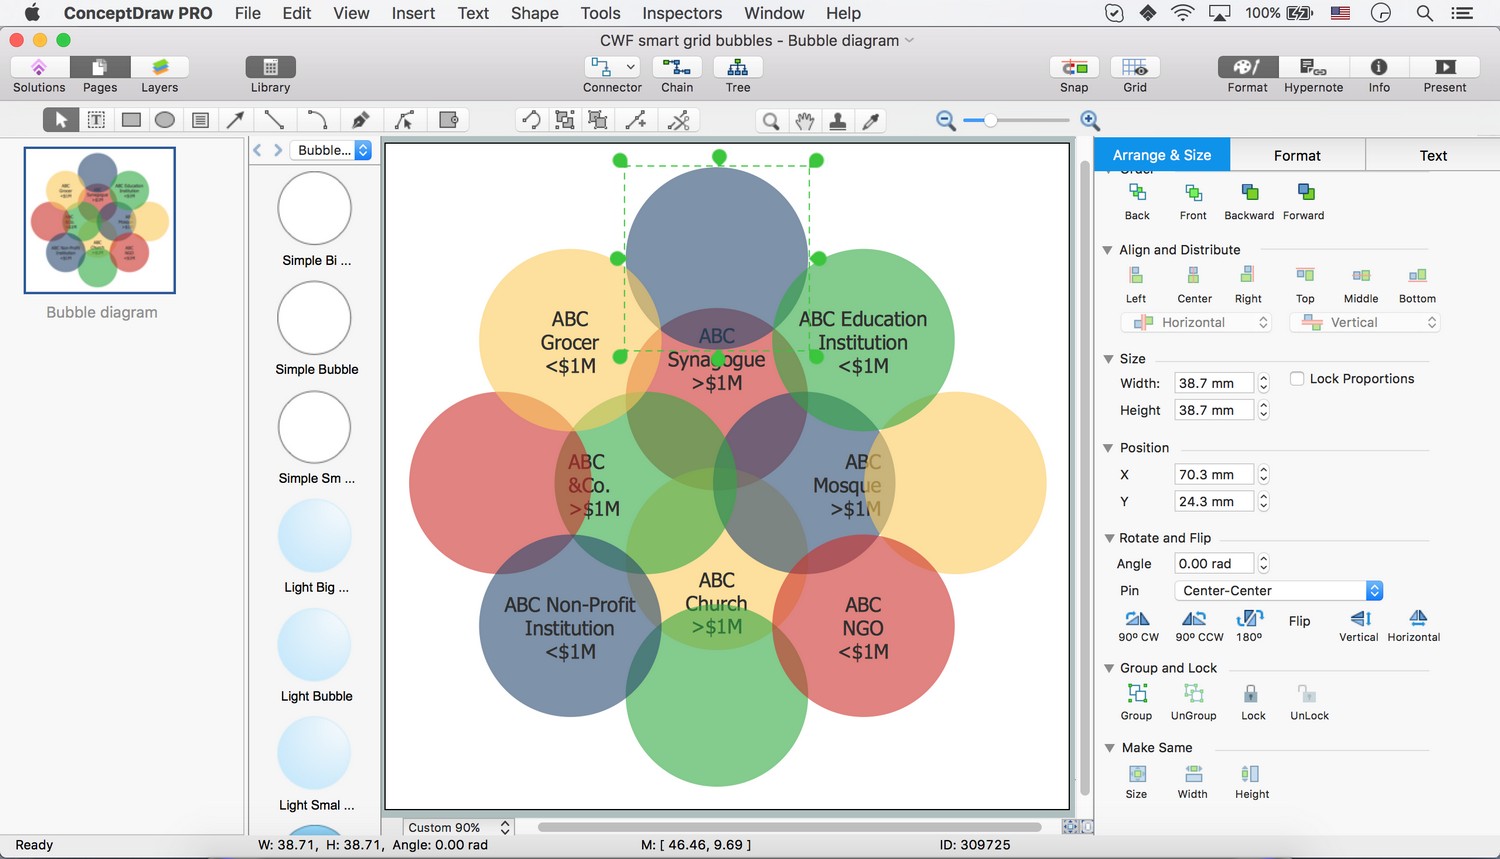Image resolution: width=1500 pixels, height=859 pixels.
Task: Click the Group objects icon
Action: (x=1137, y=693)
